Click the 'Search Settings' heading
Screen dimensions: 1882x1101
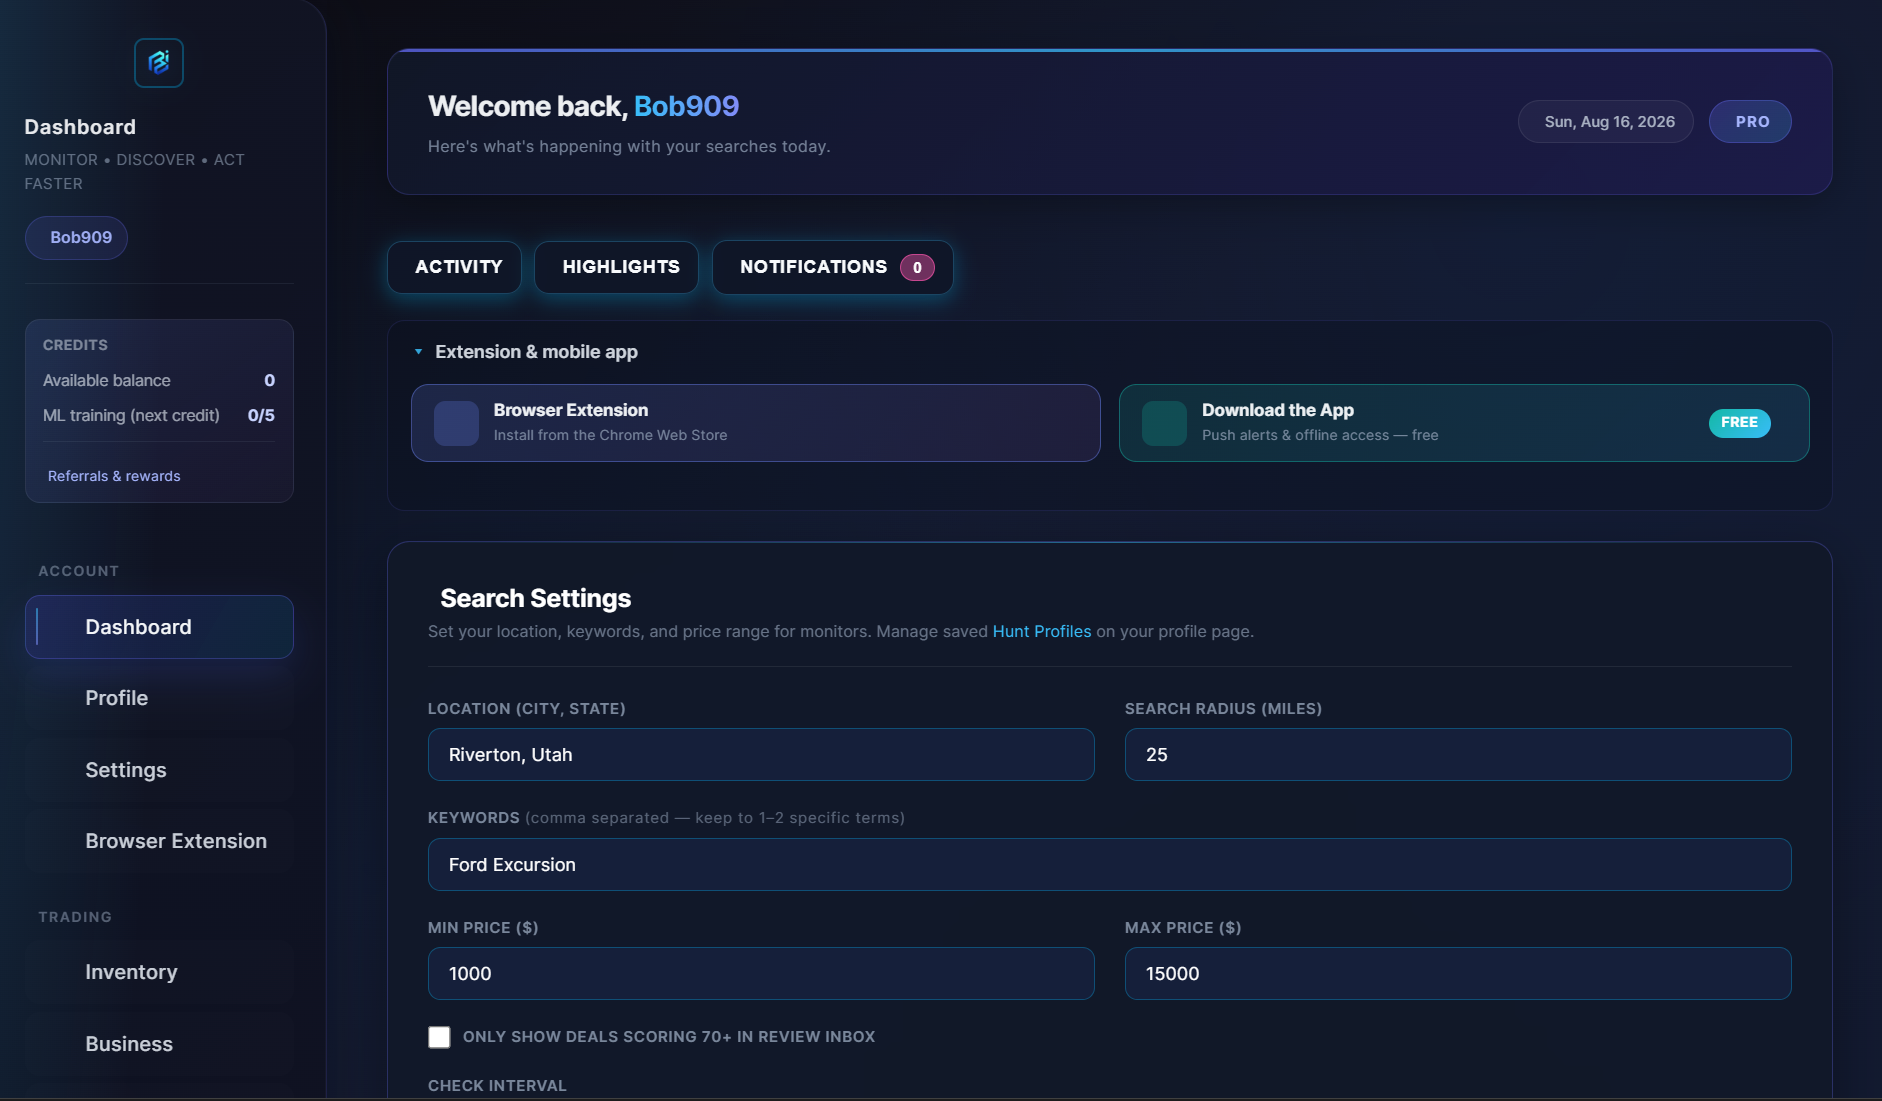coord(536,598)
